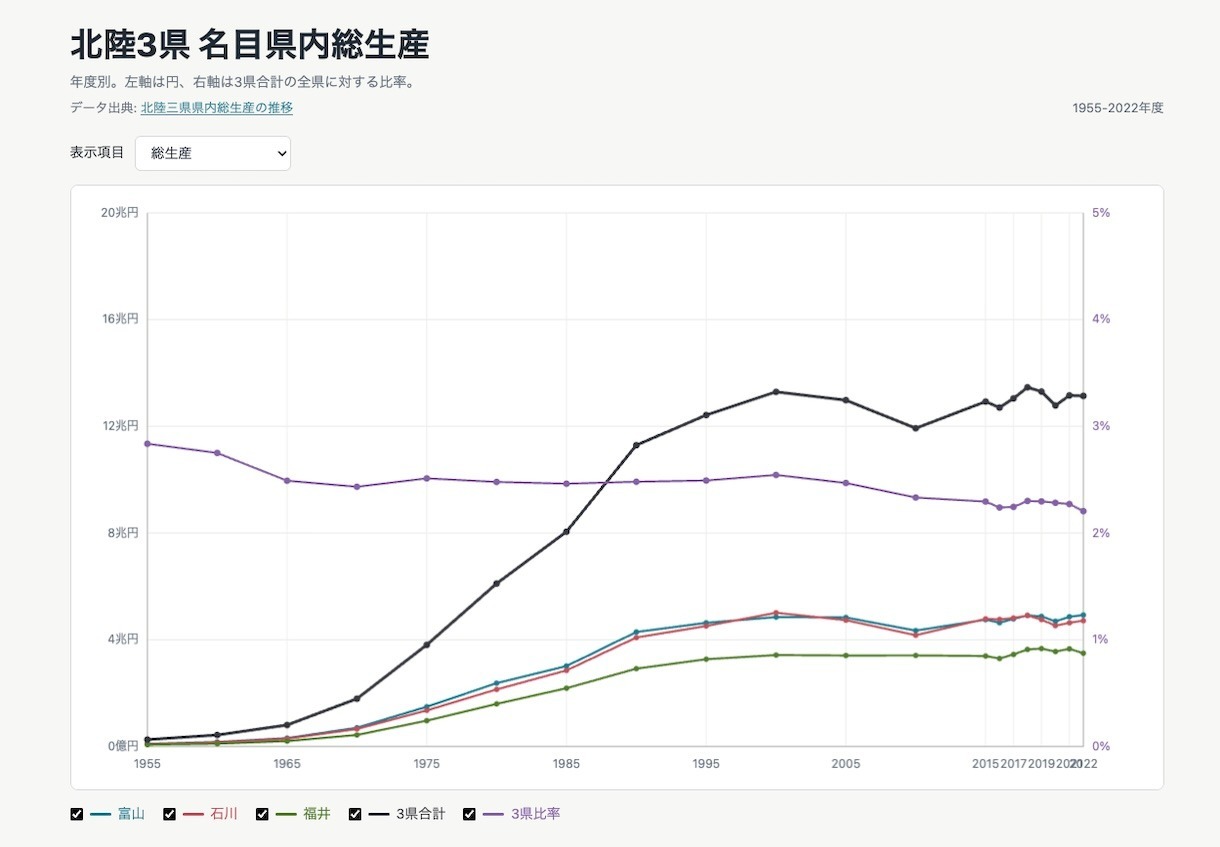1220x847 pixels.
Task: Click the 3県合計 data point at 1990
Action: pos(636,445)
